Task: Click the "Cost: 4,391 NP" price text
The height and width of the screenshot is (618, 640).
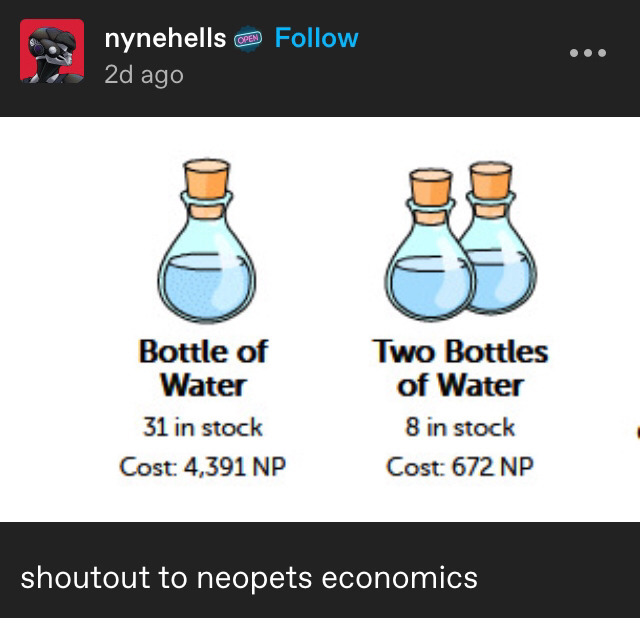Action: 203,467
